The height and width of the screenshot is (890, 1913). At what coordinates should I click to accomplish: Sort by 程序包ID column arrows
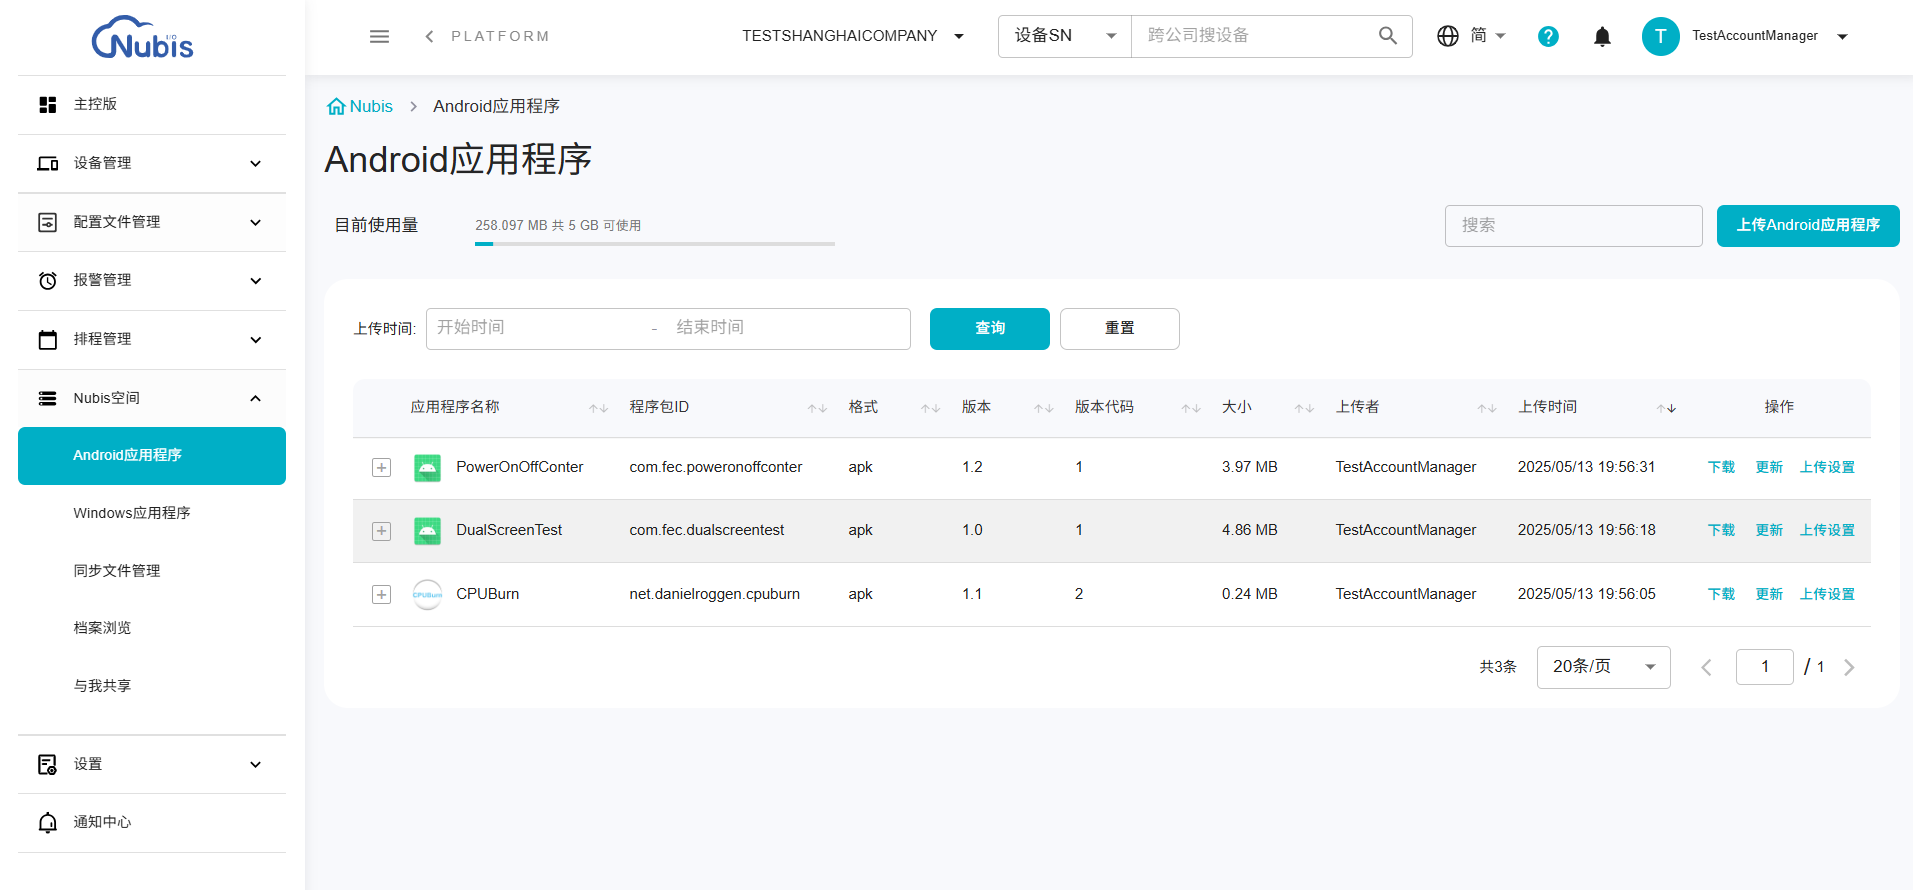[x=817, y=408]
